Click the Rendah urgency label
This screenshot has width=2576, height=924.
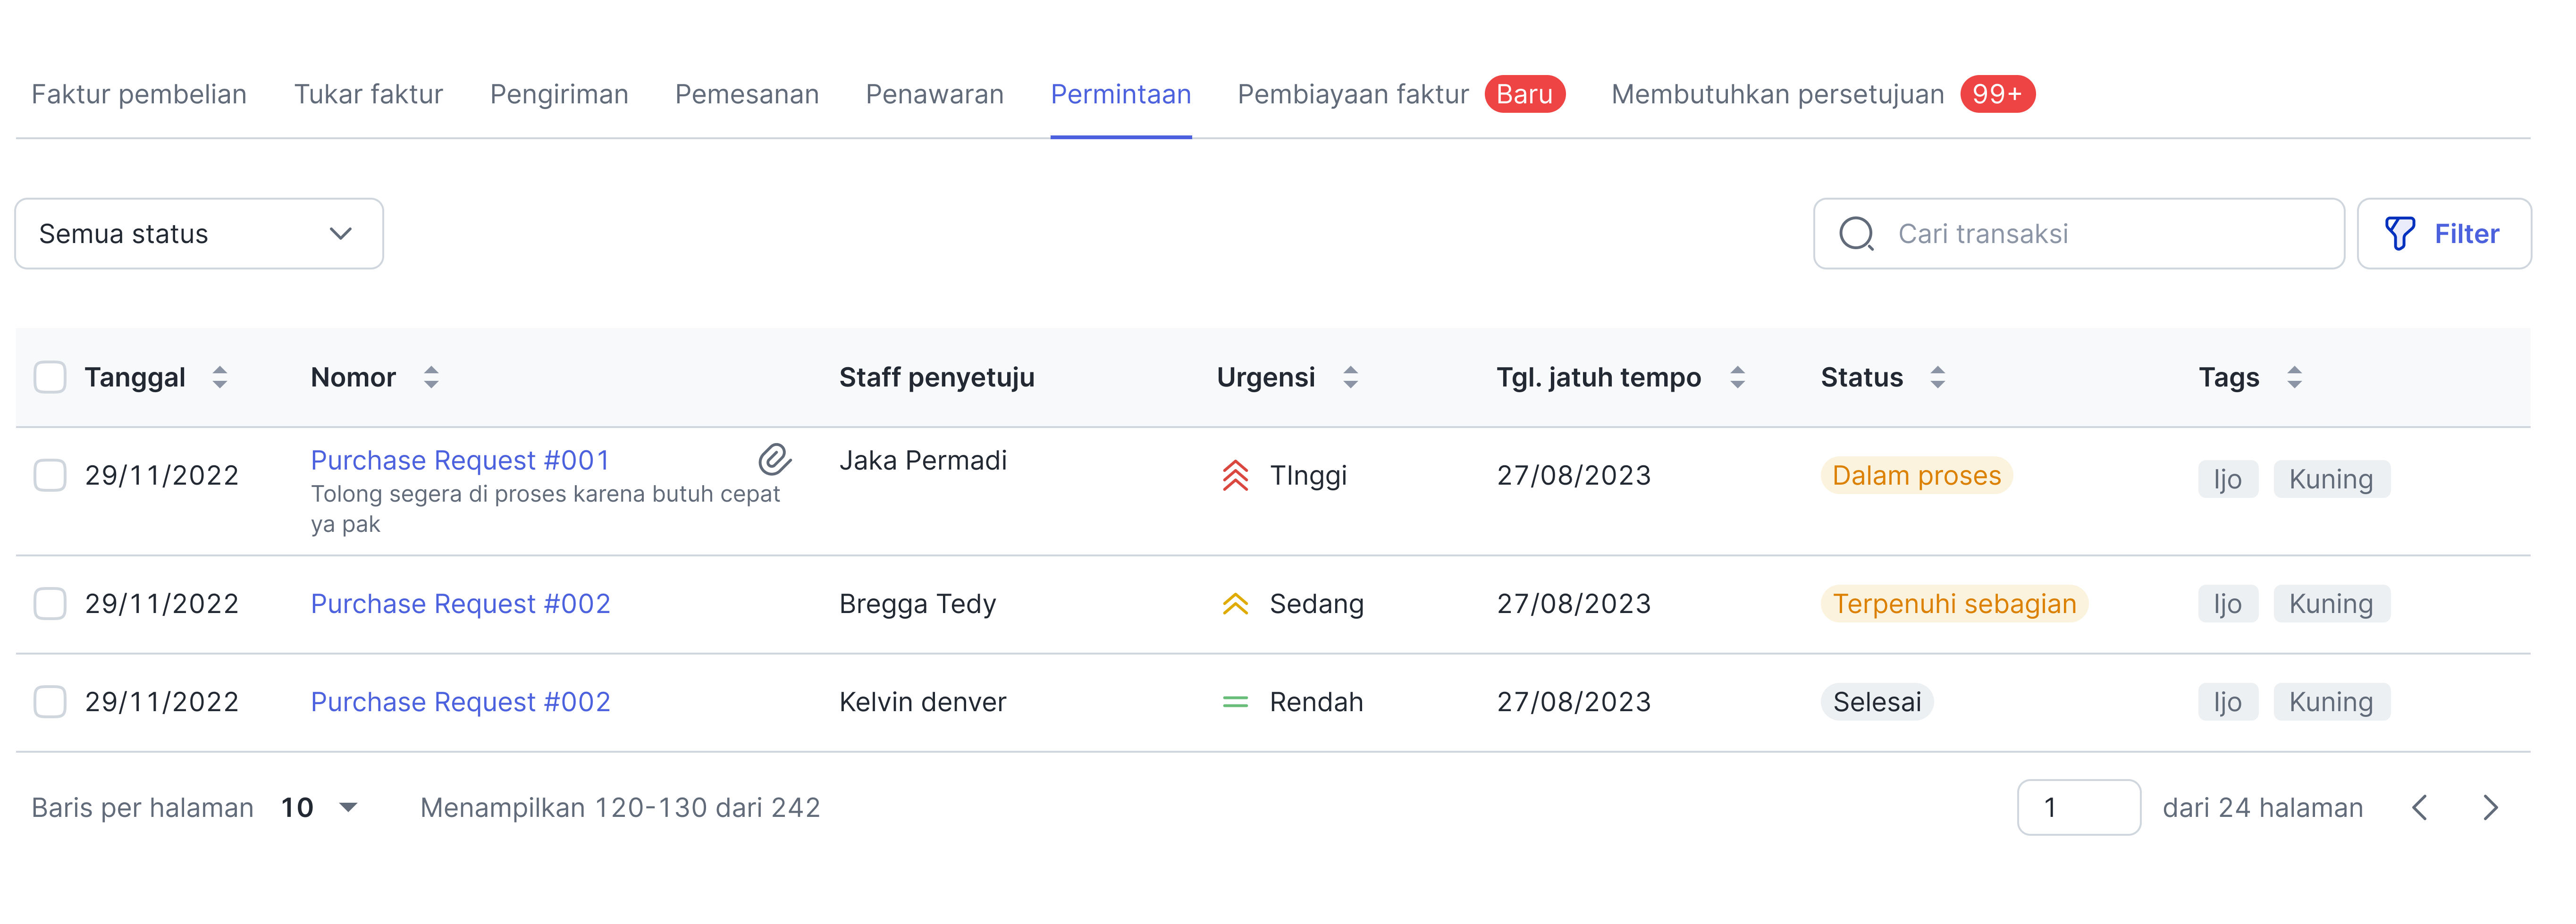[x=1316, y=702]
